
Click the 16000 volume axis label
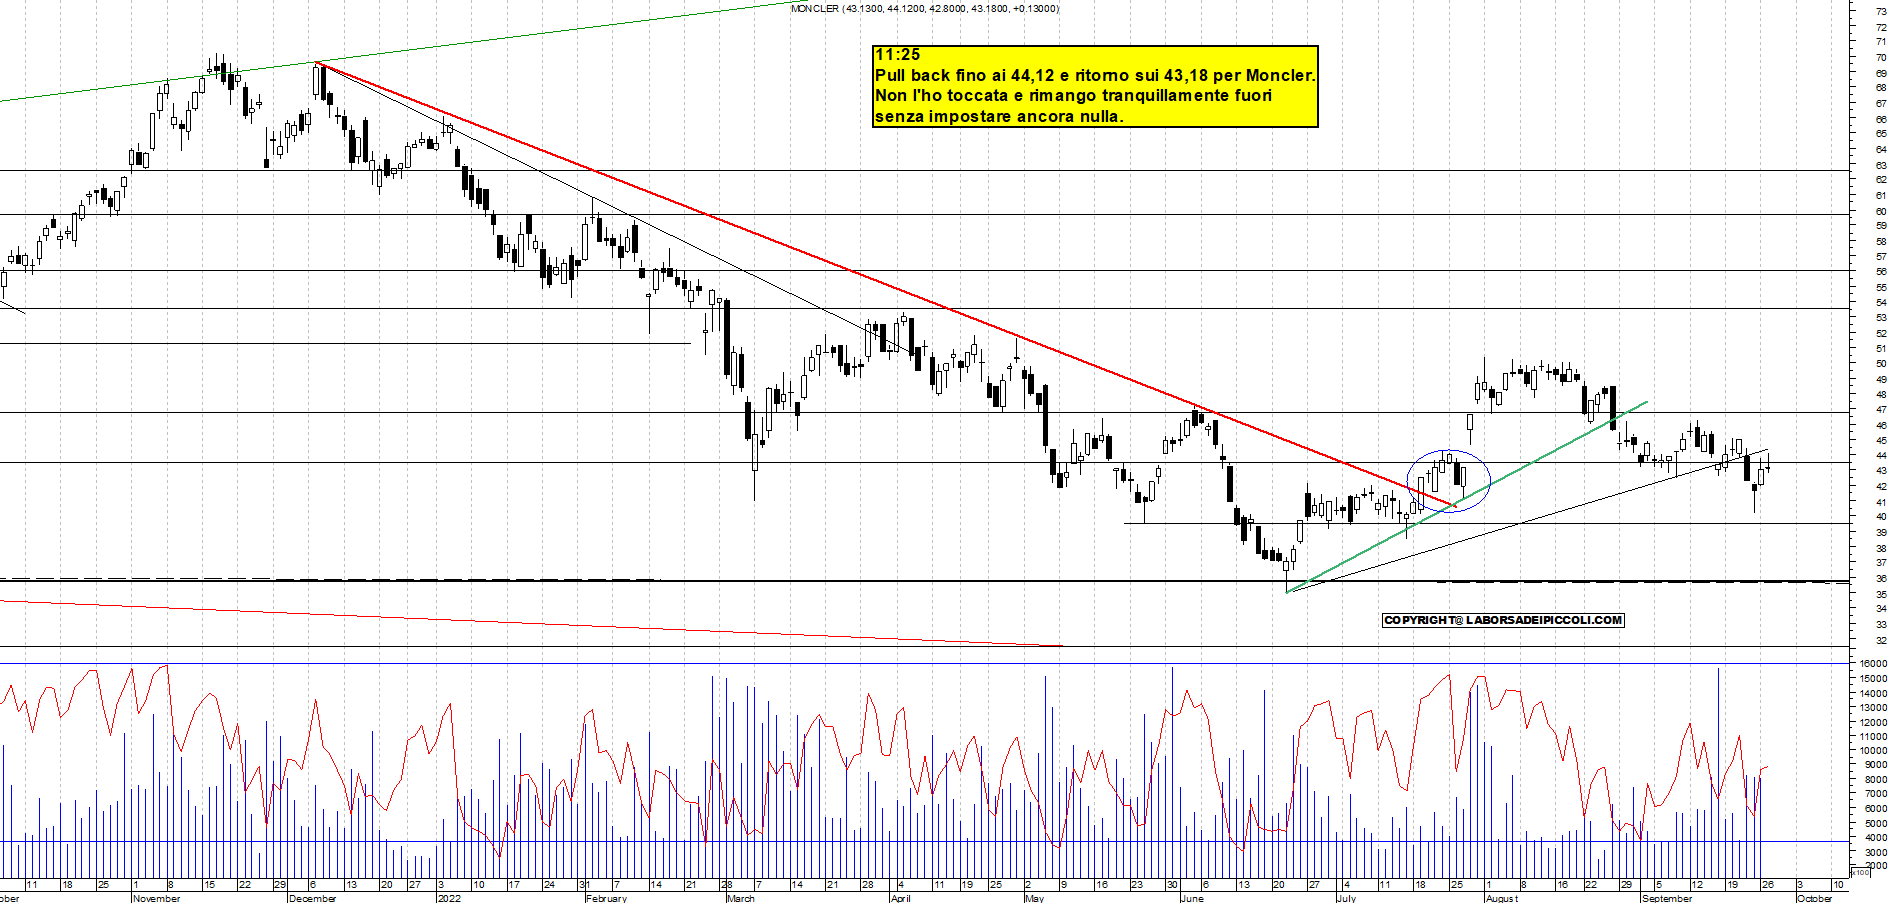pyautogui.click(x=1873, y=663)
